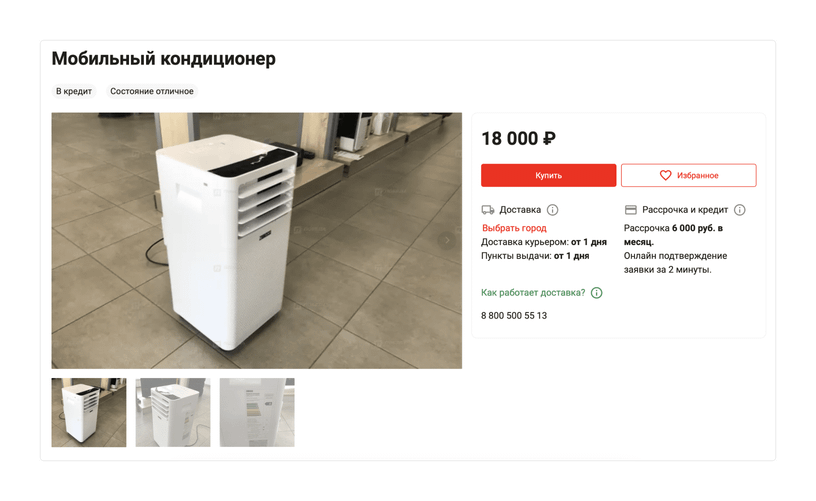Click the credit card icon

pyautogui.click(x=631, y=210)
